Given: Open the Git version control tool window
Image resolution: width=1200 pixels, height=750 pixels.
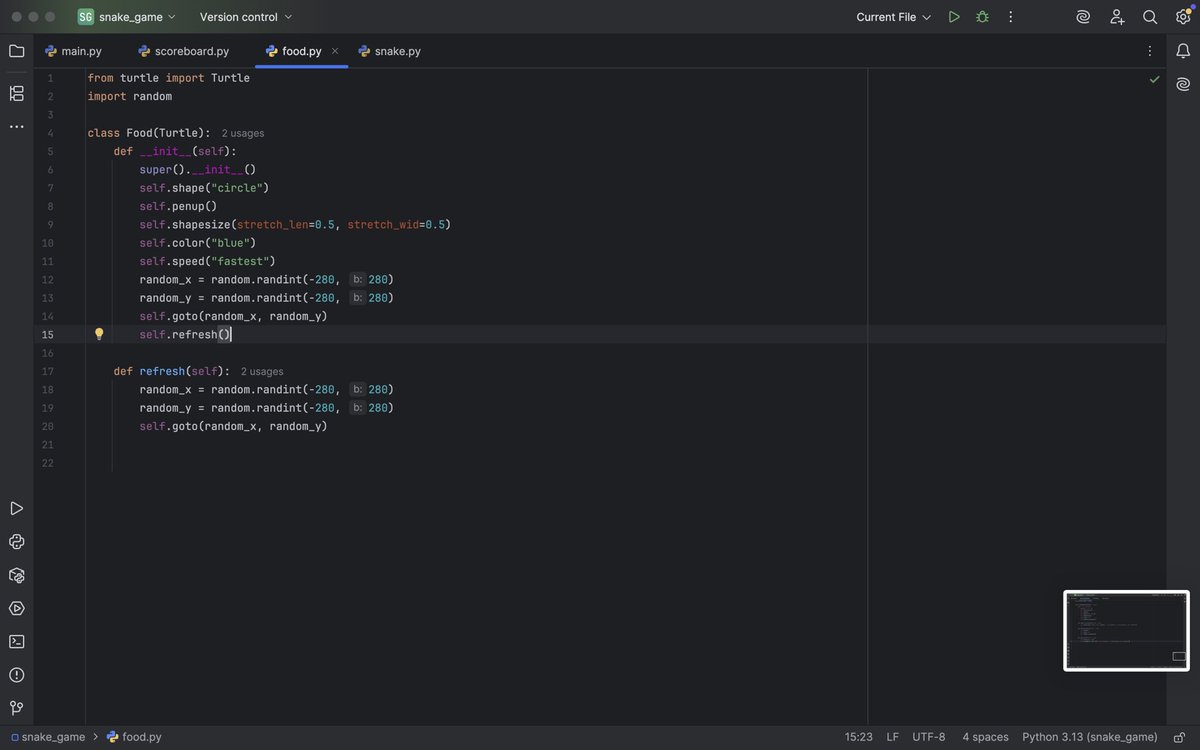Looking at the screenshot, I should (x=16, y=708).
